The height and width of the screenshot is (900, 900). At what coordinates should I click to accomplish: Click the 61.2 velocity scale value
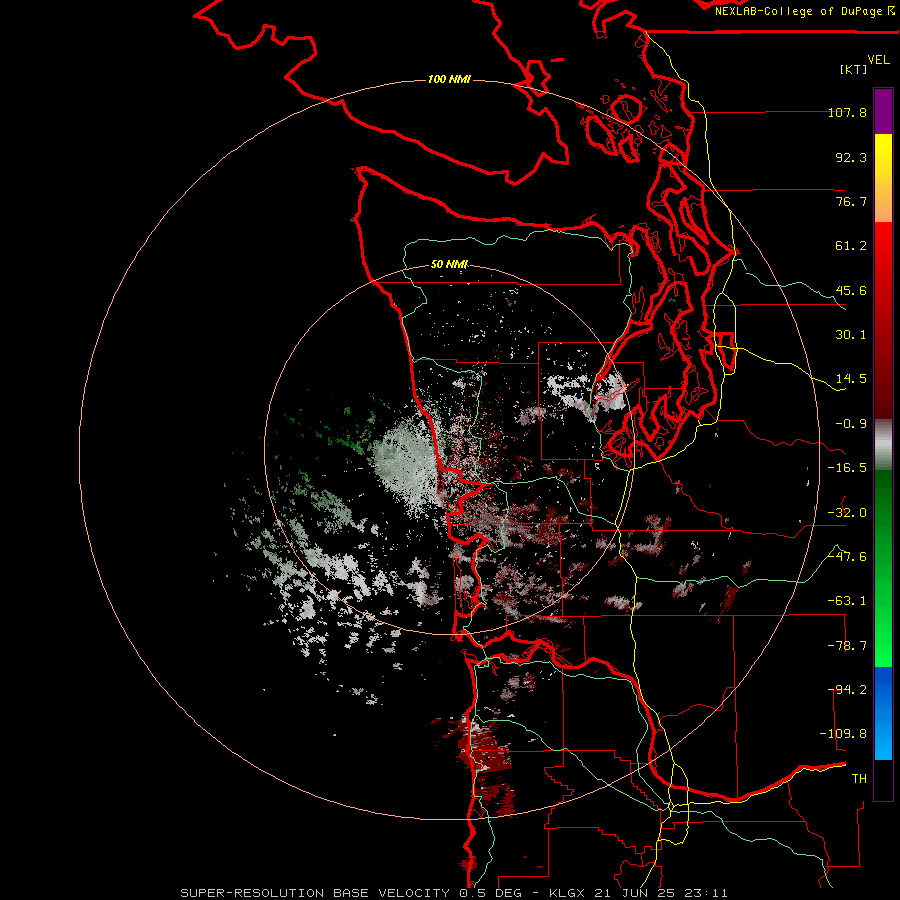point(851,246)
